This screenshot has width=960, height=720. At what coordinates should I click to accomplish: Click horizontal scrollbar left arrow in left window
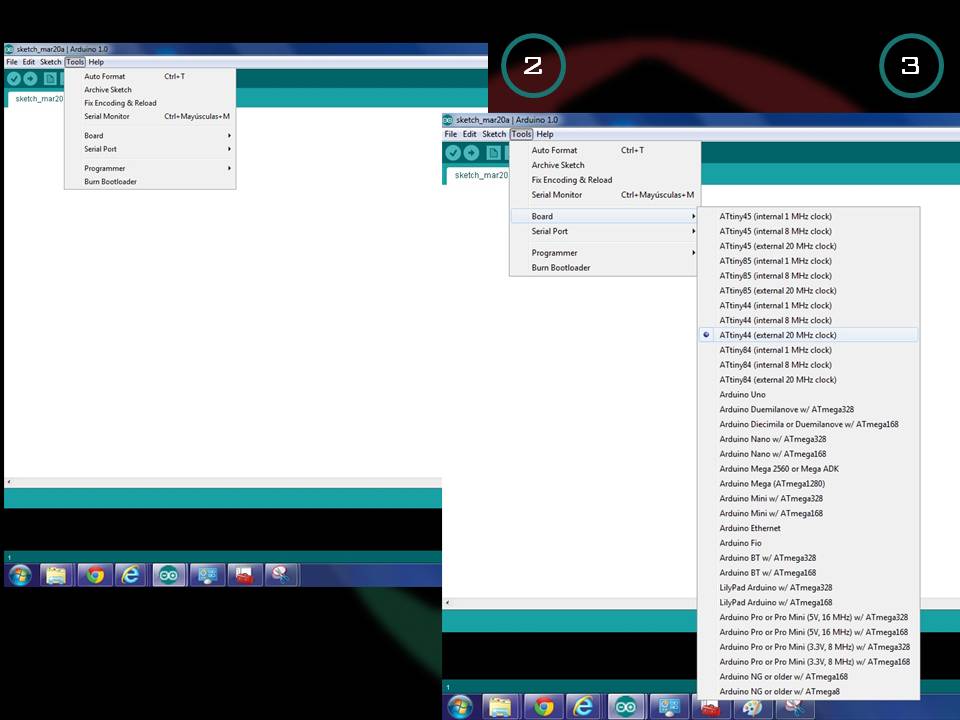point(9,482)
